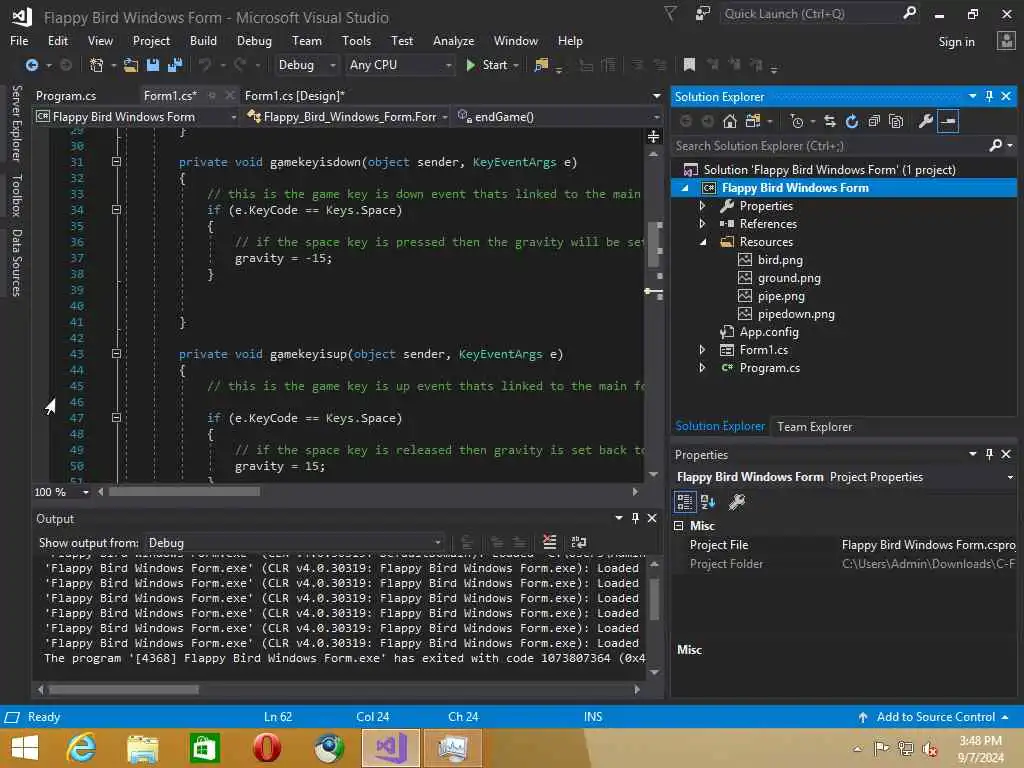Collapse the if block at line 34
This screenshot has width=1024, height=768.
tap(116, 210)
